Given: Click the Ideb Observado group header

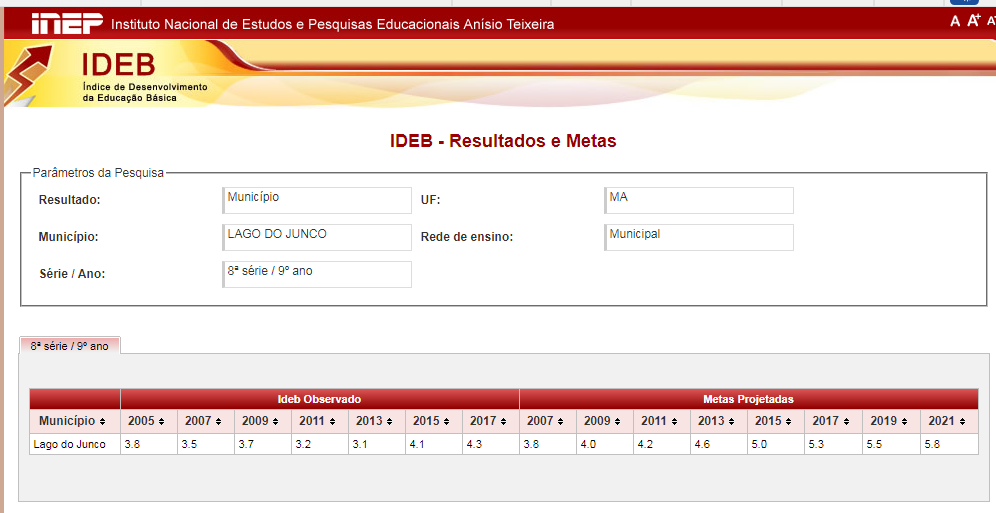Looking at the screenshot, I should coord(320,399).
